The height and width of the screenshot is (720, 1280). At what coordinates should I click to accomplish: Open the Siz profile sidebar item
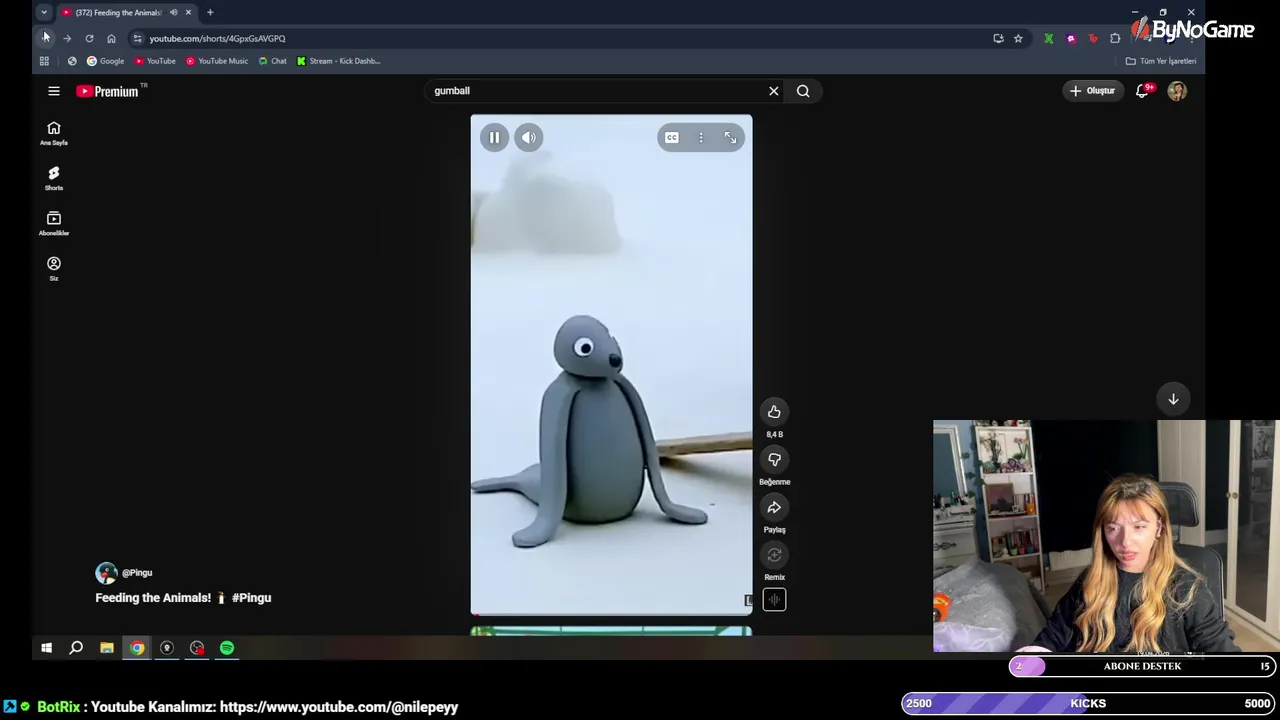click(x=54, y=268)
